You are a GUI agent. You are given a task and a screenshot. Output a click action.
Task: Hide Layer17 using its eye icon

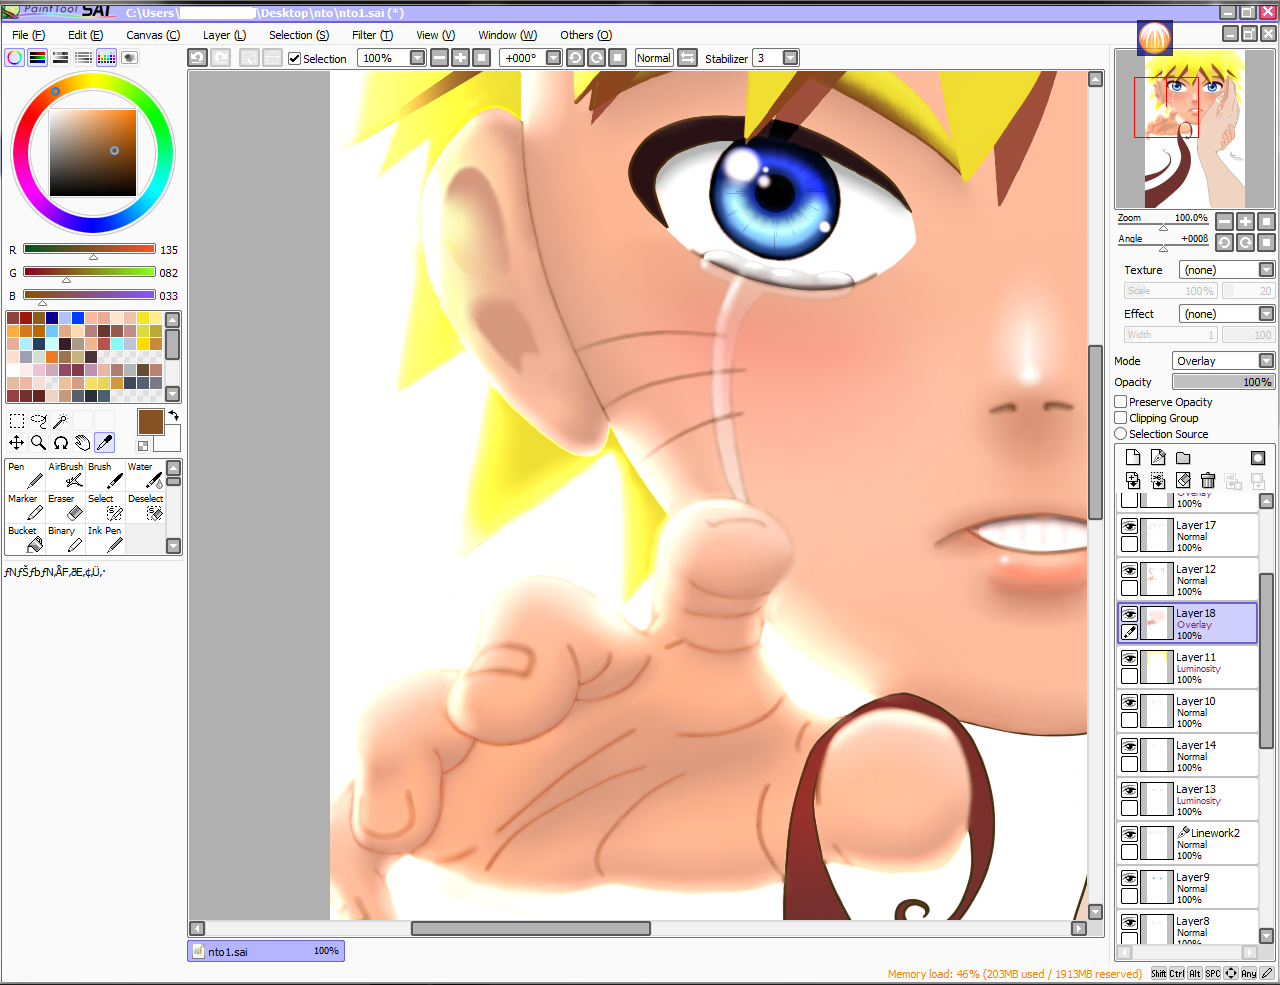pyautogui.click(x=1129, y=526)
